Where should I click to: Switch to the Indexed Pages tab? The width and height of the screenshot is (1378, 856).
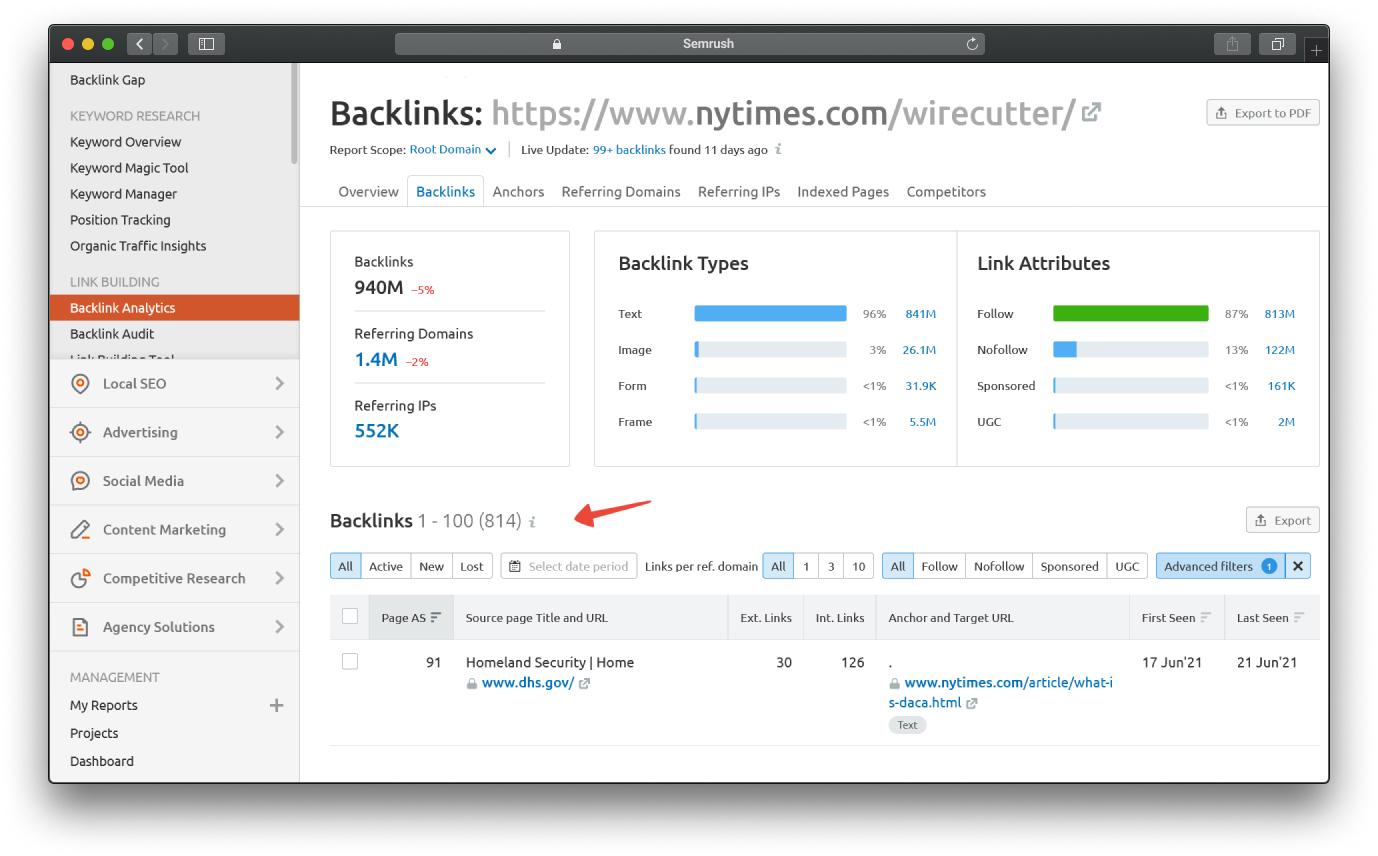tap(843, 192)
